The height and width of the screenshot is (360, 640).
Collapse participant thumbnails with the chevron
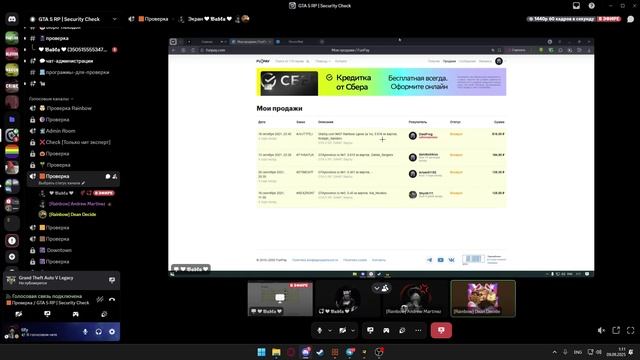pos(377,288)
